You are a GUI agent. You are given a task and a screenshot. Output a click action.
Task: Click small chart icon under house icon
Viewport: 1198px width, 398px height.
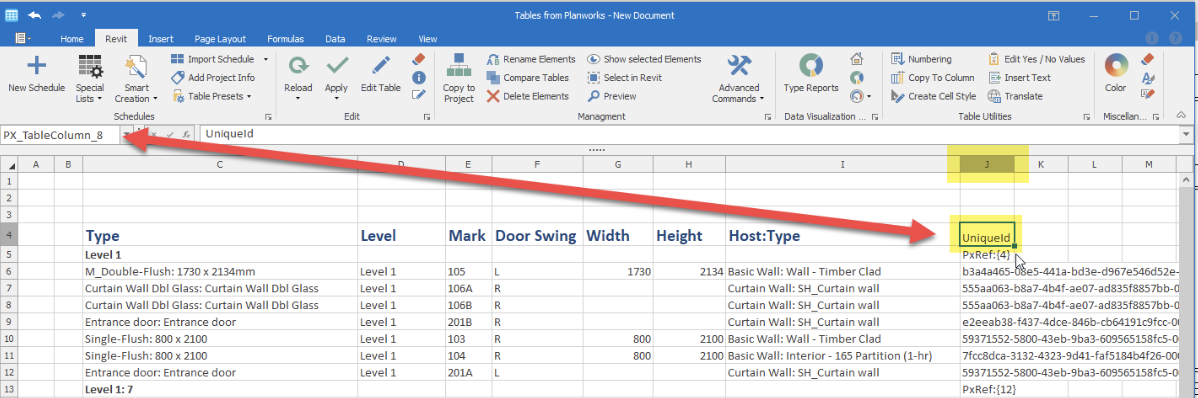click(856, 77)
